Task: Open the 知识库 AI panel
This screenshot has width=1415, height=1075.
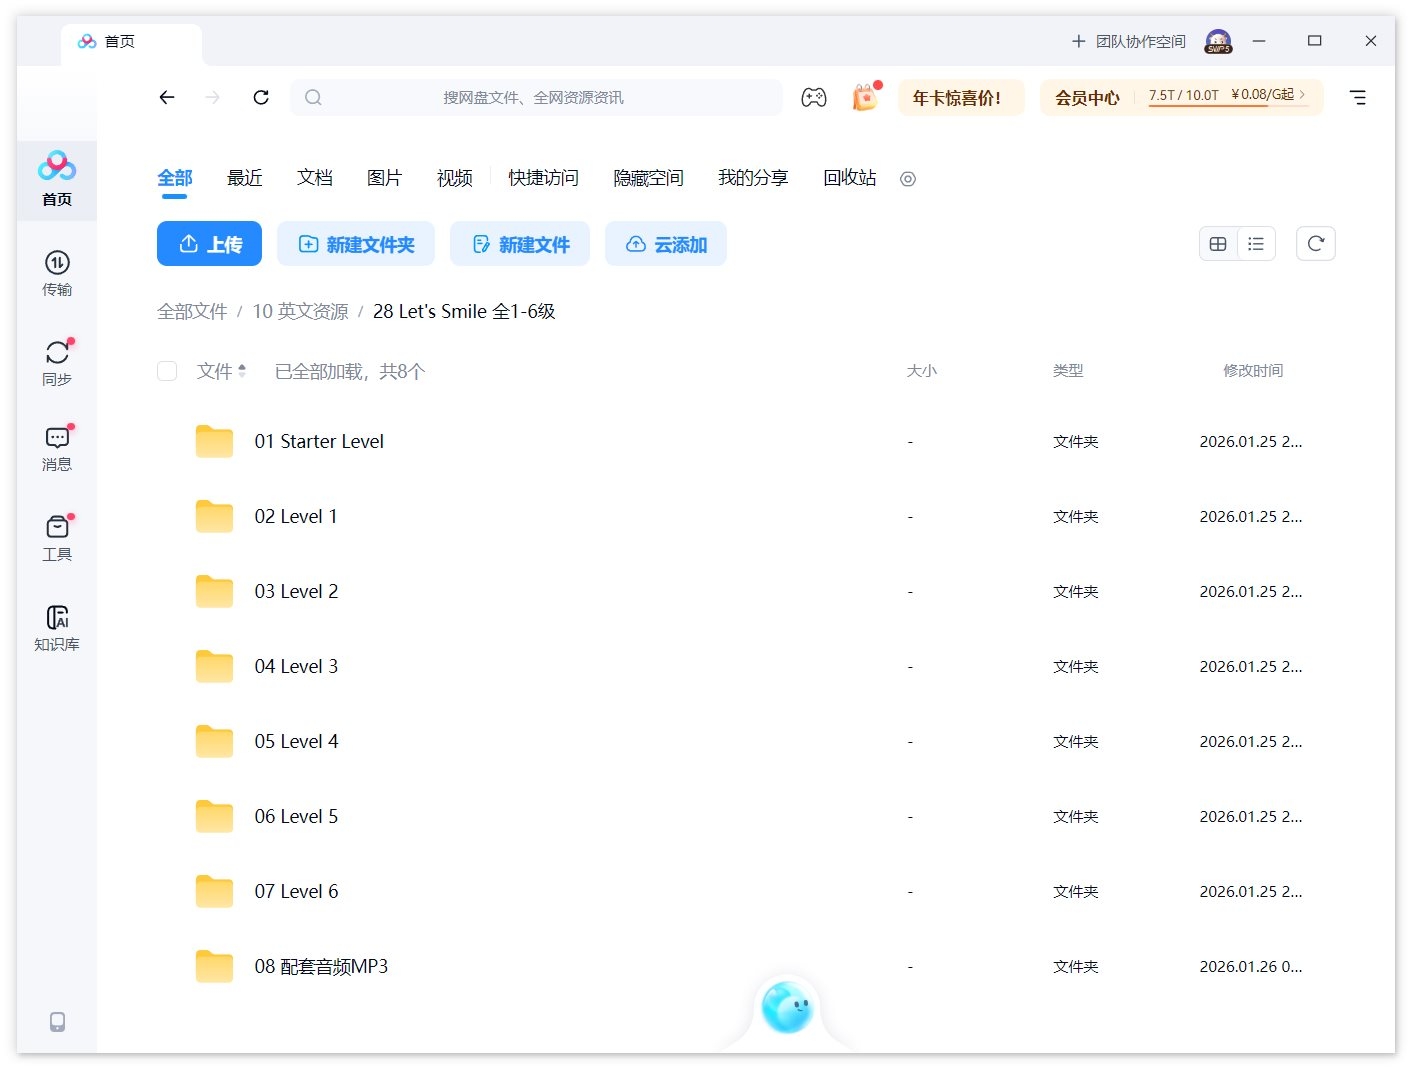Action: coord(57,626)
